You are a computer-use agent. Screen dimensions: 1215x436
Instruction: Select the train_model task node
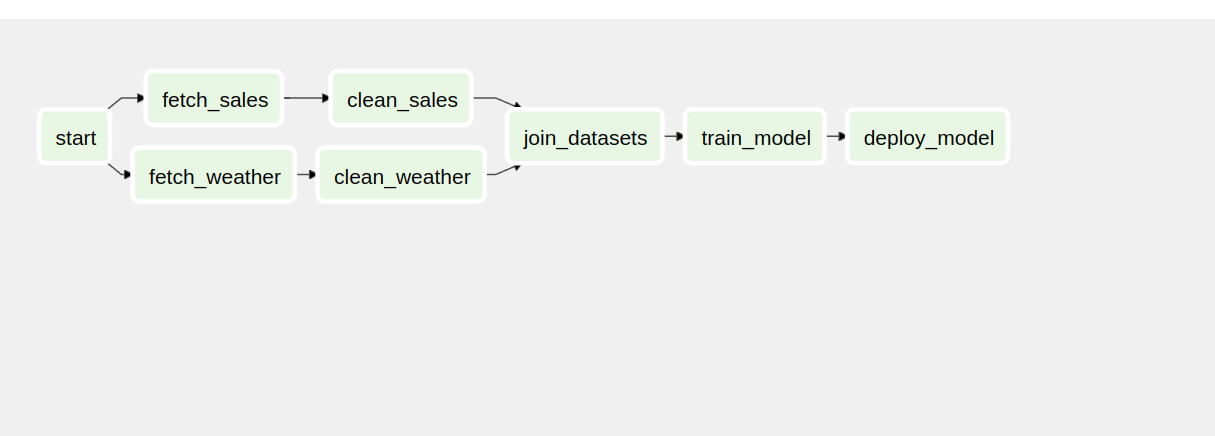click(755, 137)
